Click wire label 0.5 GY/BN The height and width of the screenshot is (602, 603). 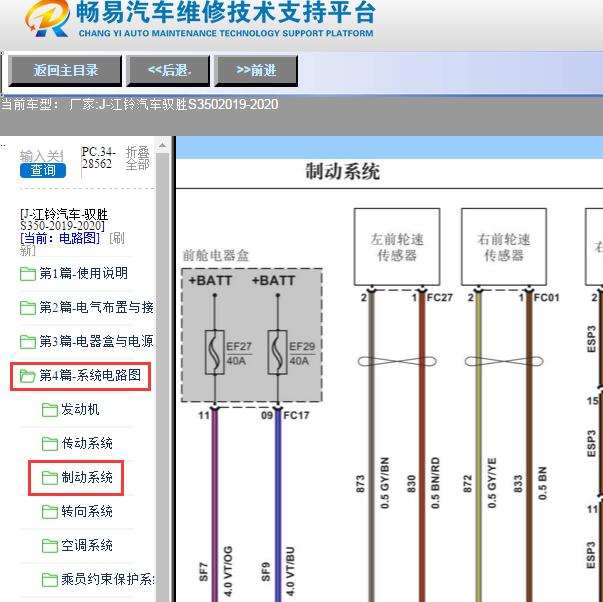point(385,483)
